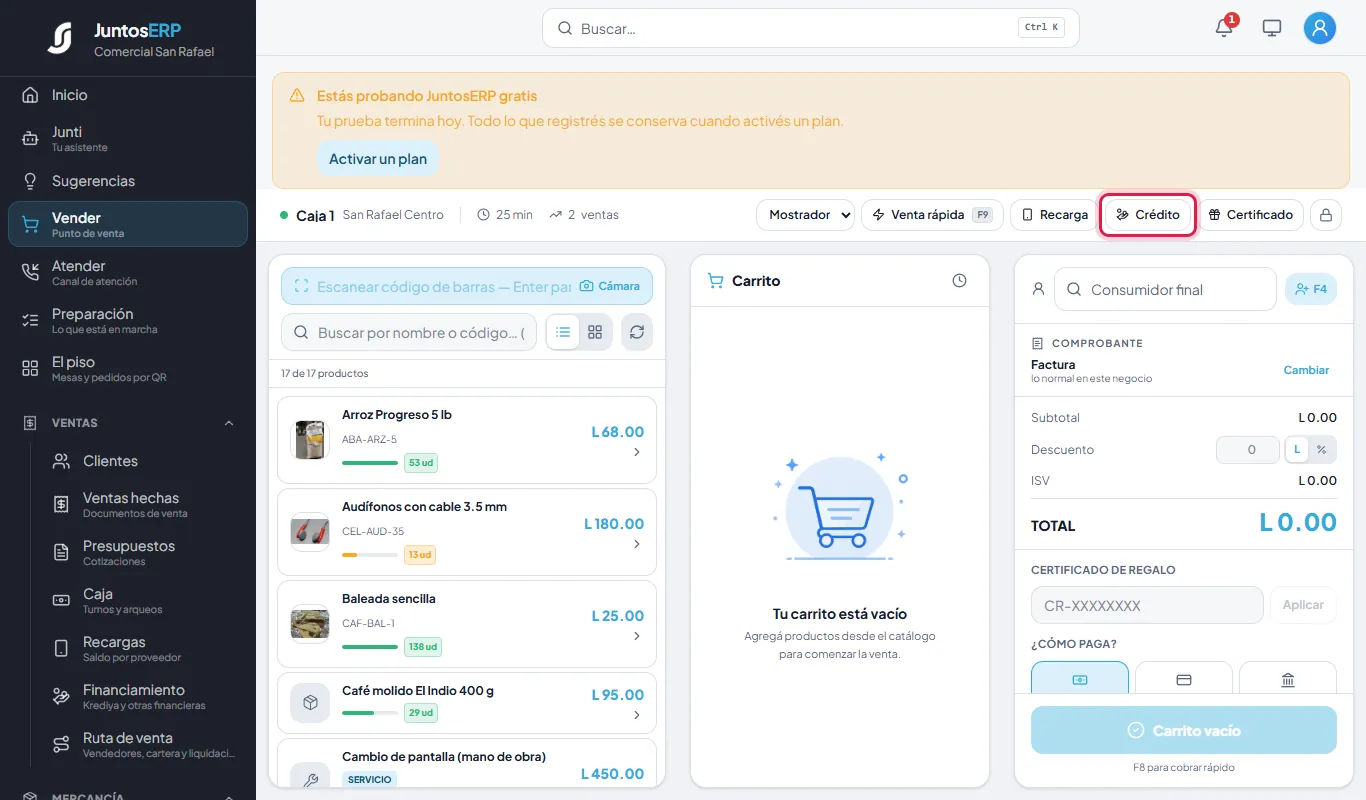Open Financiamiento in sidebar
The width and height of the screenshot is (1366, 800).
click(x=144, y=696)
